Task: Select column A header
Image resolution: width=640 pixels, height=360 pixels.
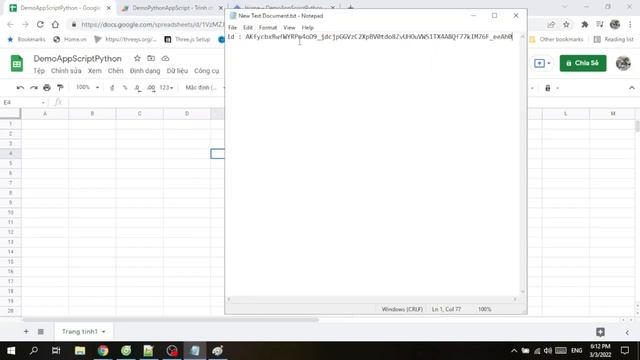Action: point(45,114)
